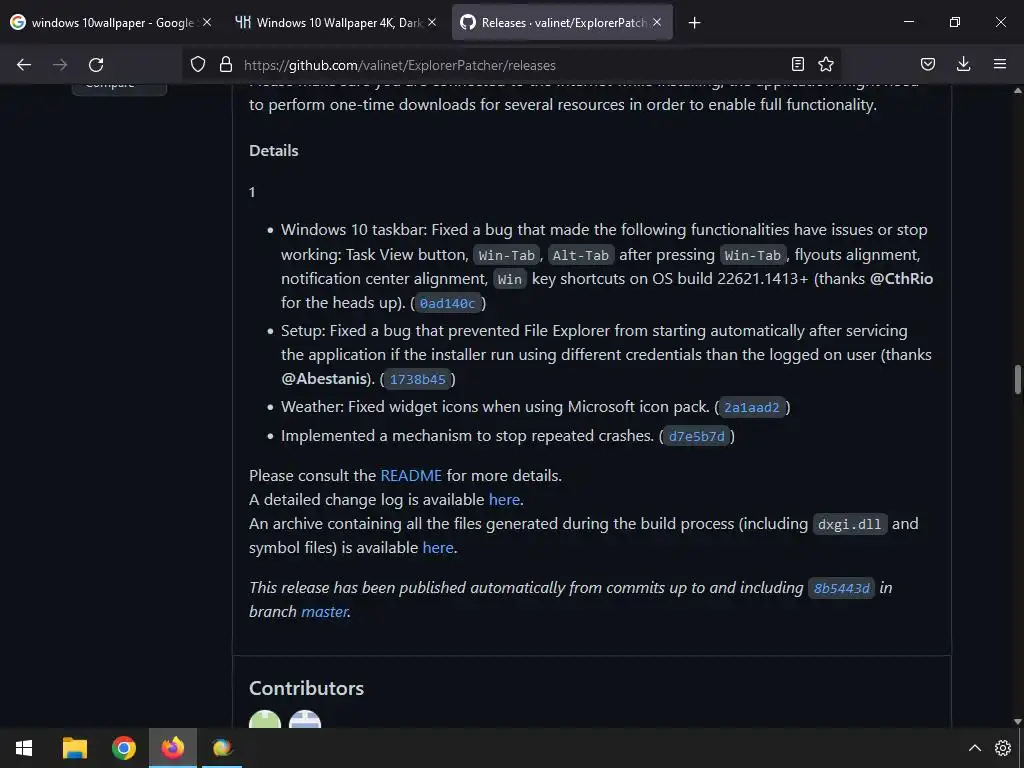Save page to Pocket
The height and width of the screenshot is (768, 1024).
pyautogui.click(x=928, y=64)
